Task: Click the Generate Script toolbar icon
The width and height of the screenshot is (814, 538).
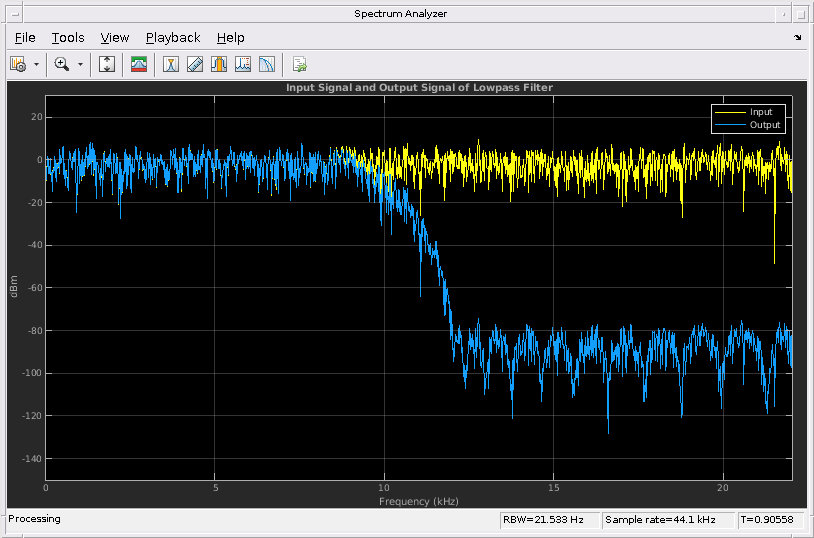Action: point(299,64)
